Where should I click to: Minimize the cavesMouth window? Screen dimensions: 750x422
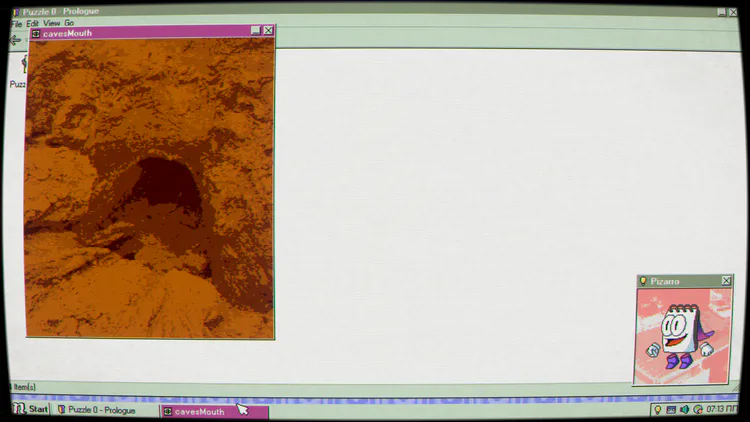point(256,31)
